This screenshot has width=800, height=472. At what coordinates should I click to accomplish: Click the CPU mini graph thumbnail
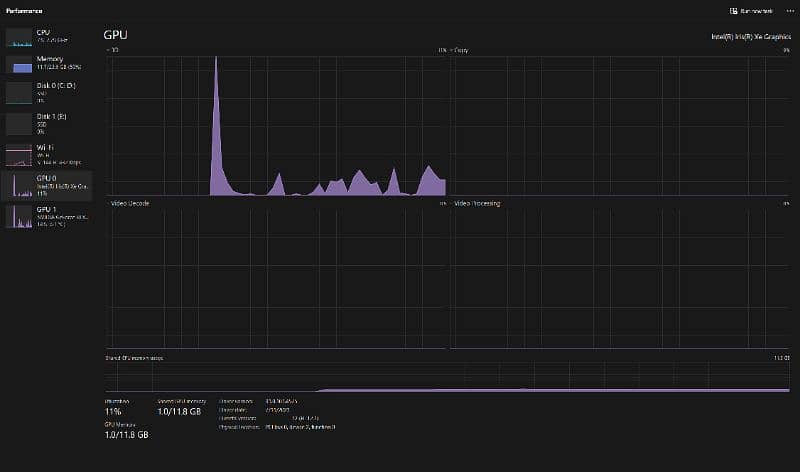click(x=20, y=38)
